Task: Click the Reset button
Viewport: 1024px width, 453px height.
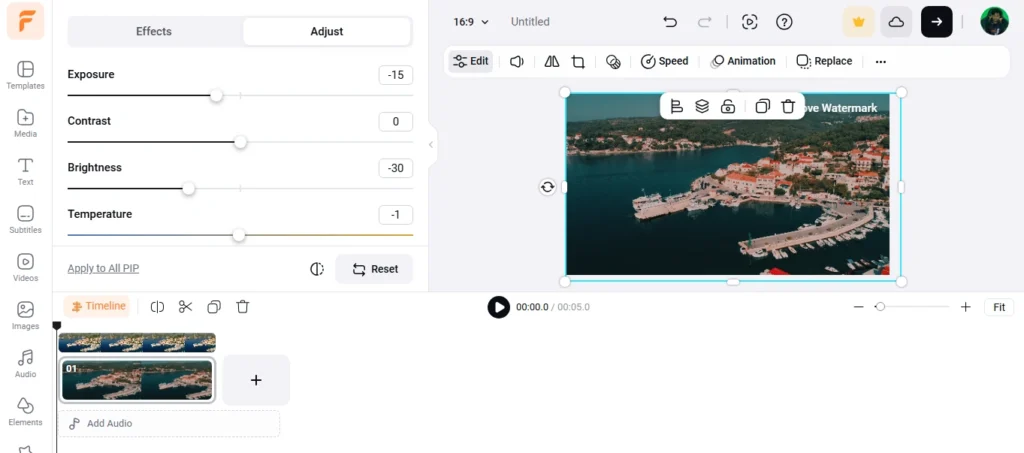Action: coord(374,269)
